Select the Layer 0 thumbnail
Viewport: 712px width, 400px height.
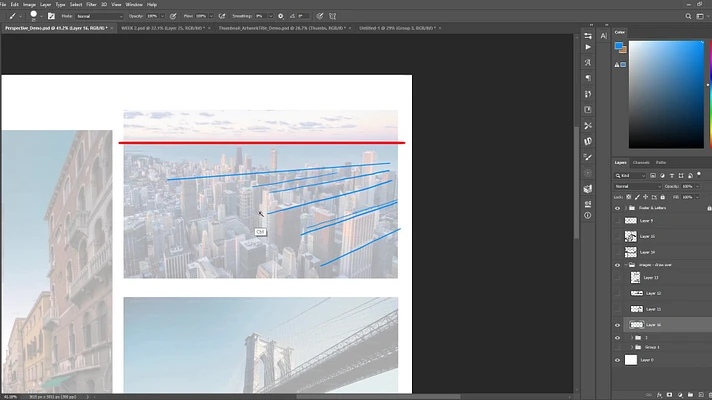click(631, 360)
